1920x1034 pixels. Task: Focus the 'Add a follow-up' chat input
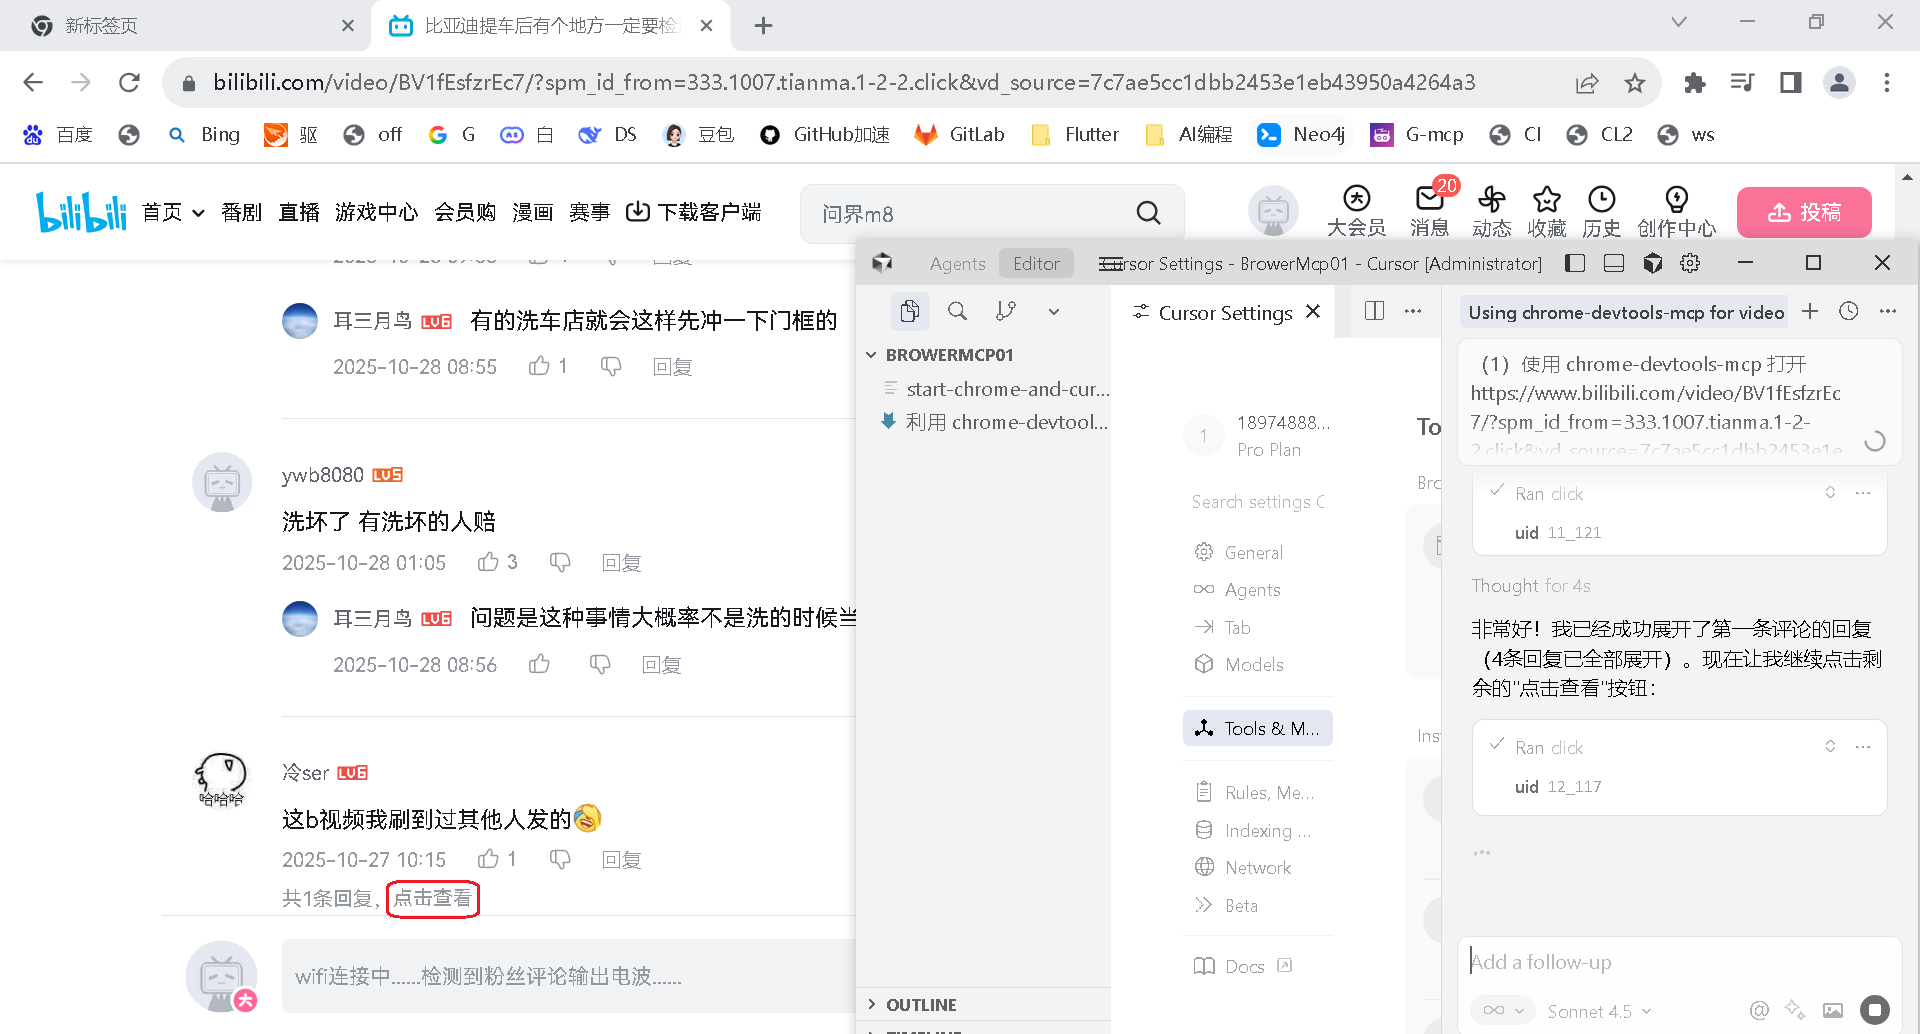[1678, 962]
